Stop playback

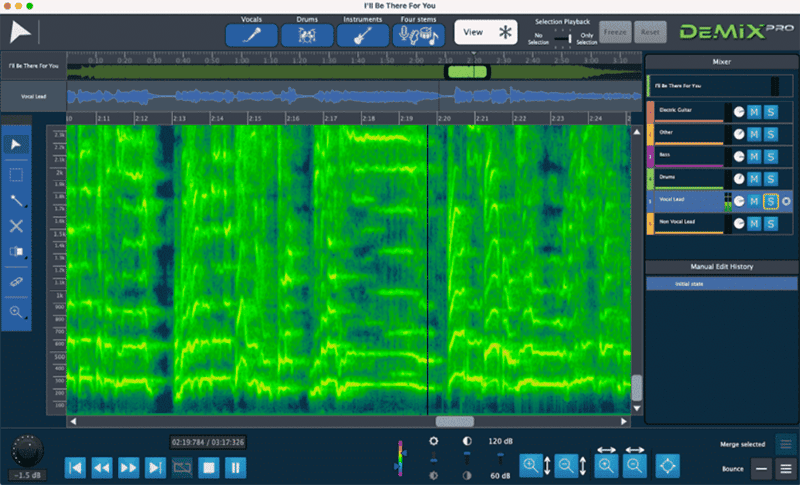[209, 468]
